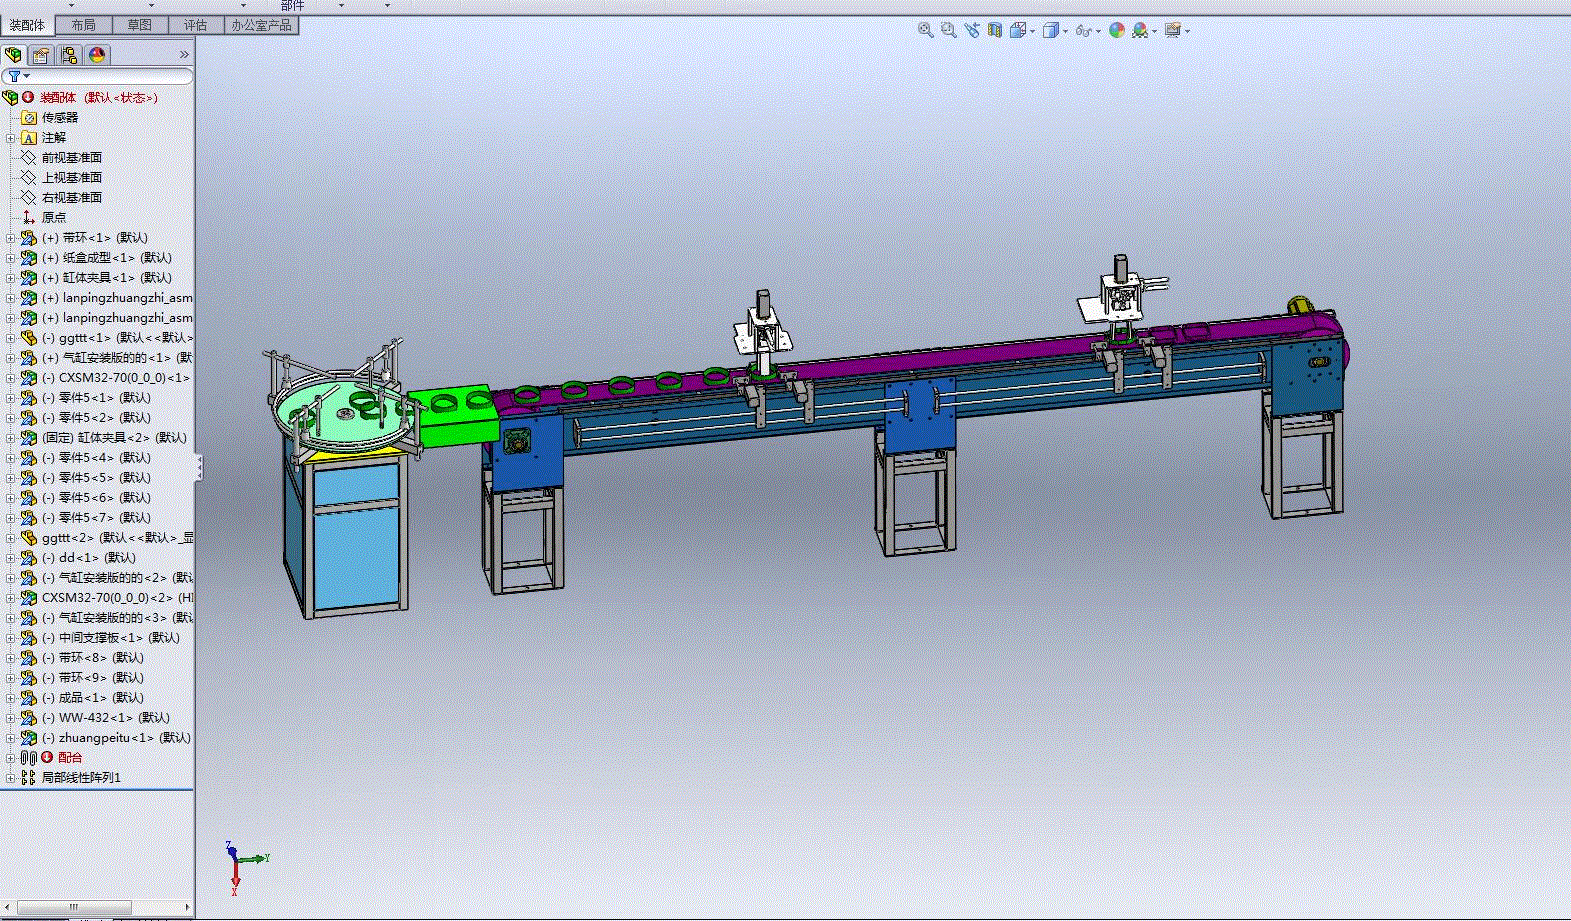
Task: Open the PropertyManager tab icon
Action: [x=41, y=55]
